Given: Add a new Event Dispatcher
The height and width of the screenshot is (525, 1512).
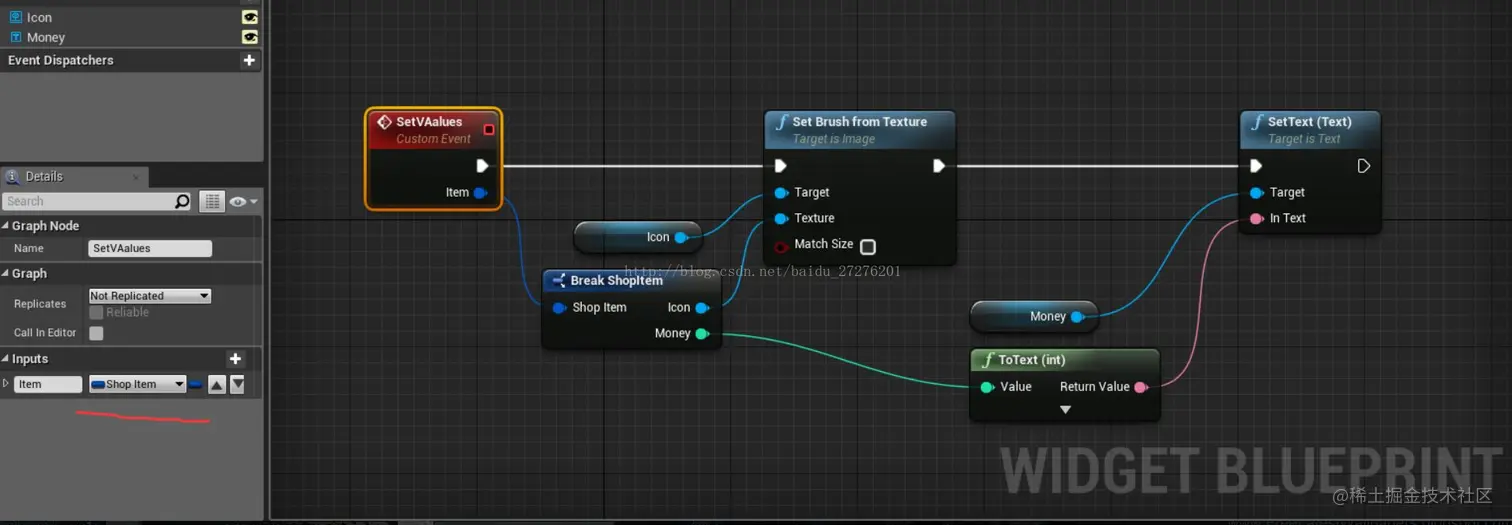Looking at the screenshot, I should (249, 60).
